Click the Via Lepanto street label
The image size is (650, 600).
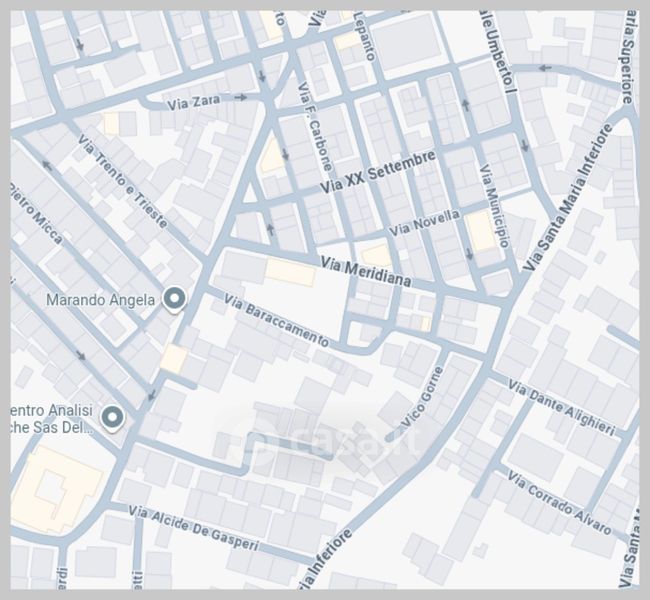coord(364,33)
